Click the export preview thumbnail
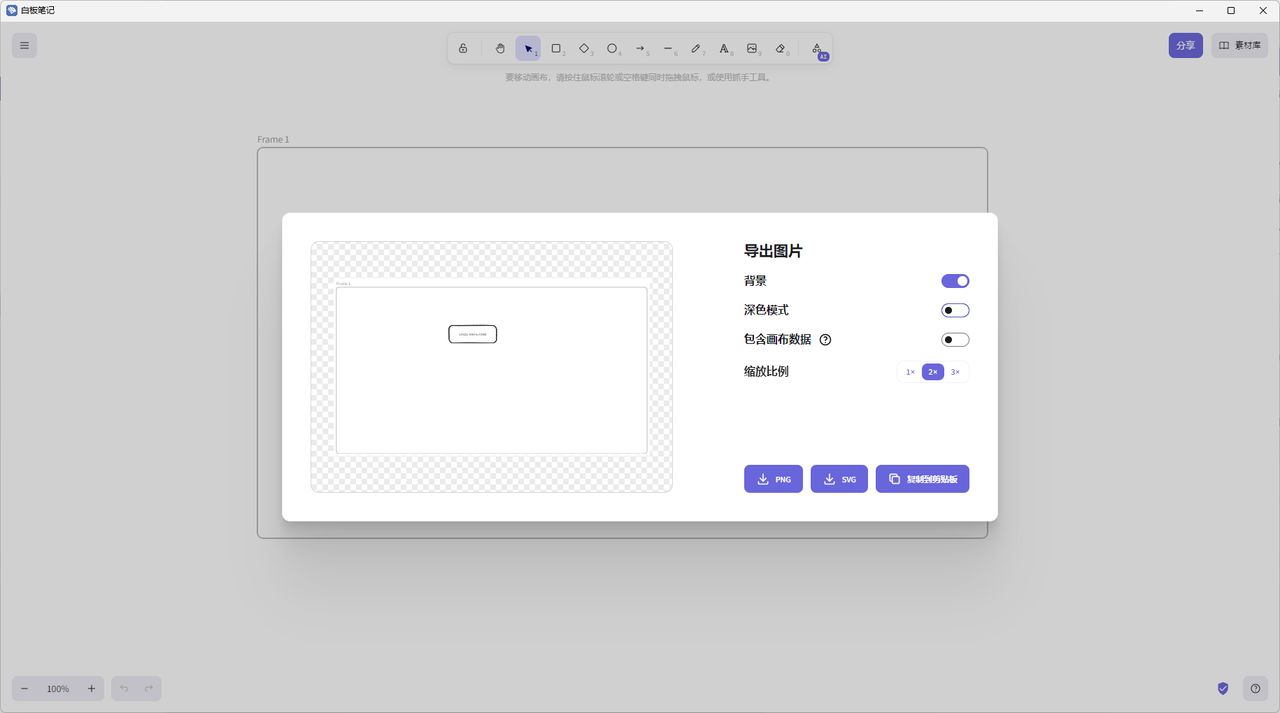This screenshot has height=713, width=1280. pos(491,367)
